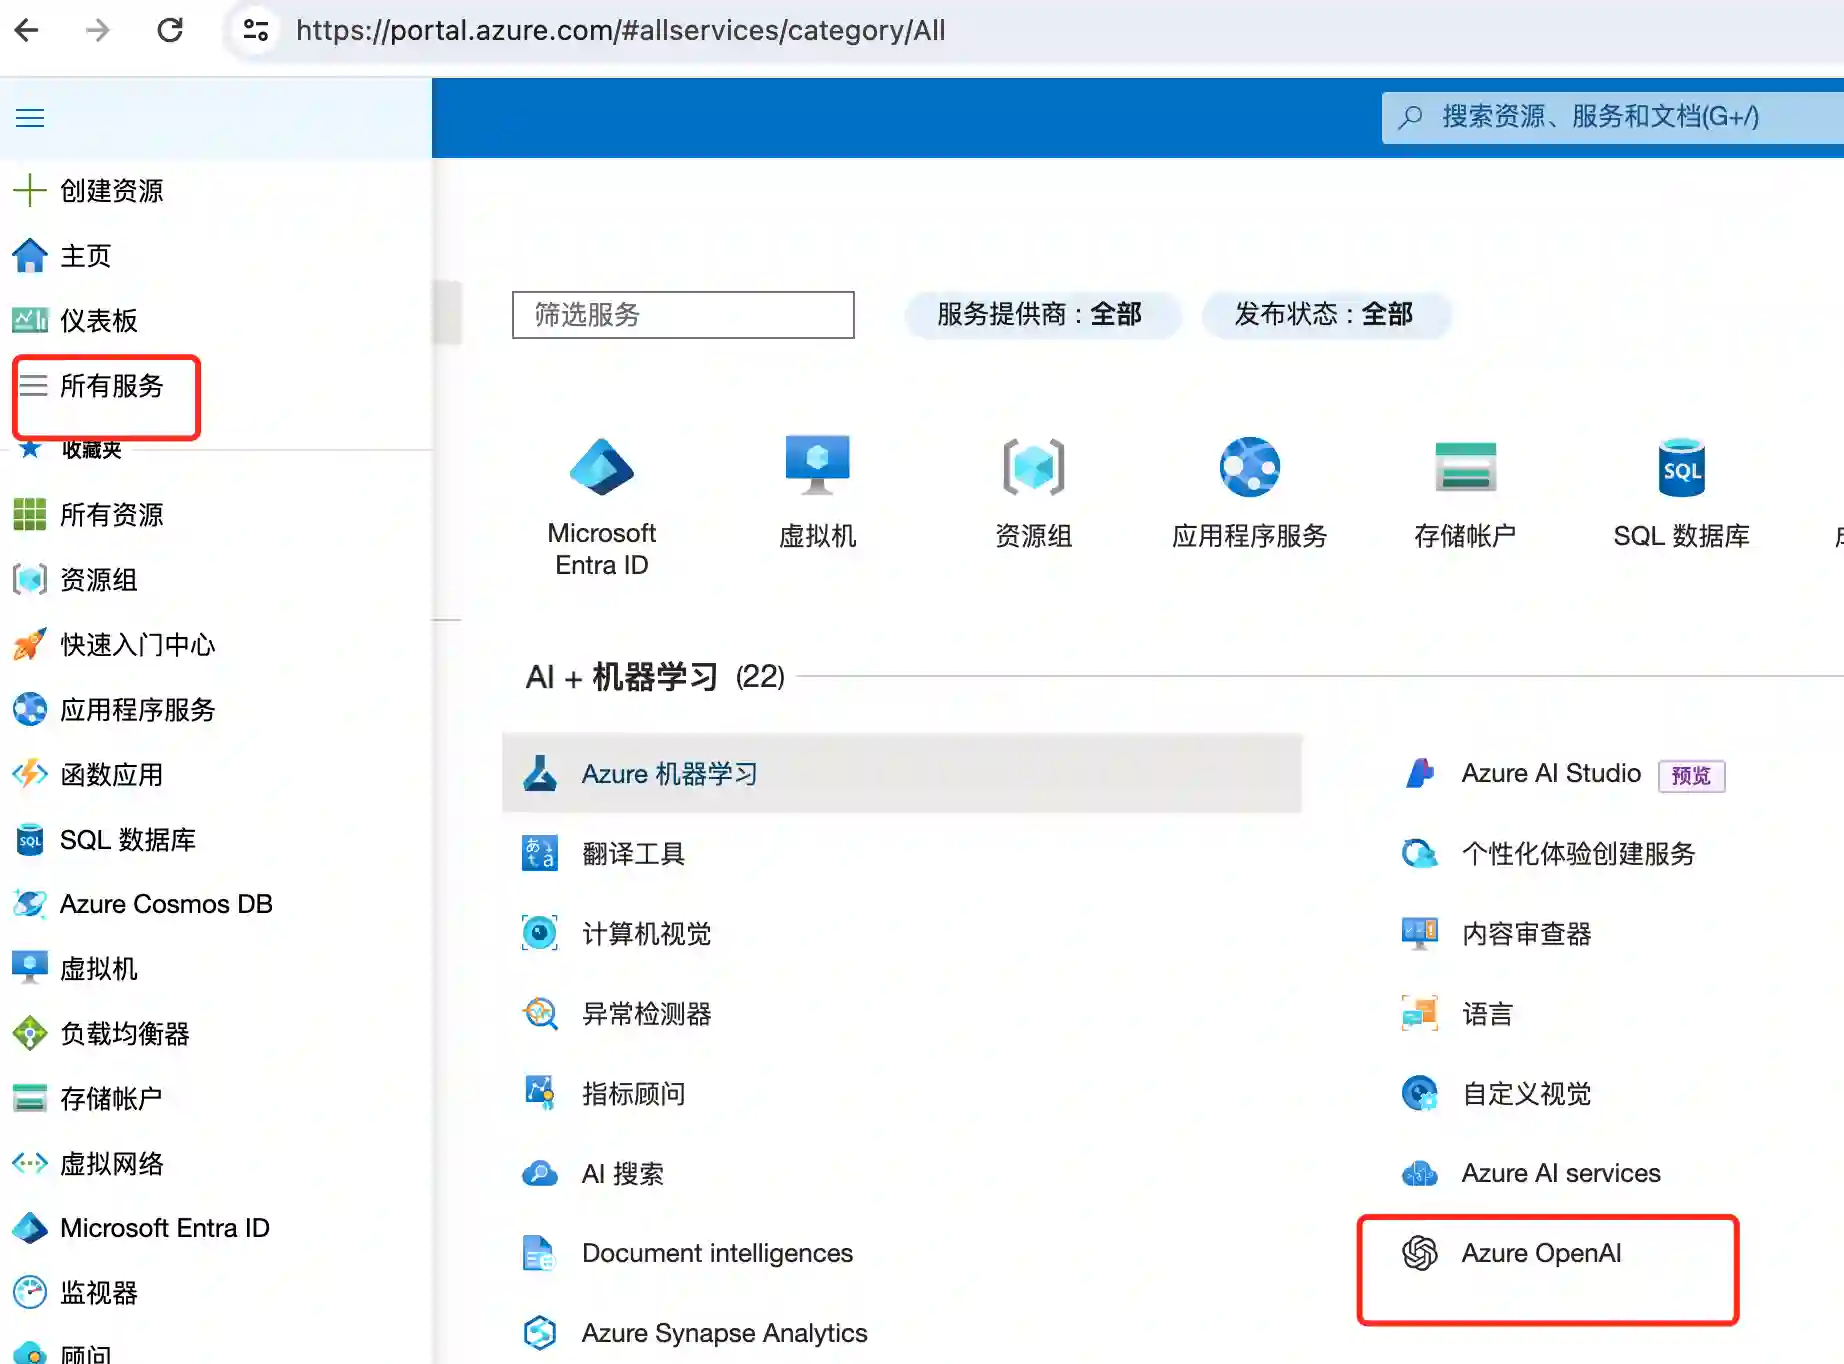Open Azure AI Studio service link

(x=1551, y=773)
